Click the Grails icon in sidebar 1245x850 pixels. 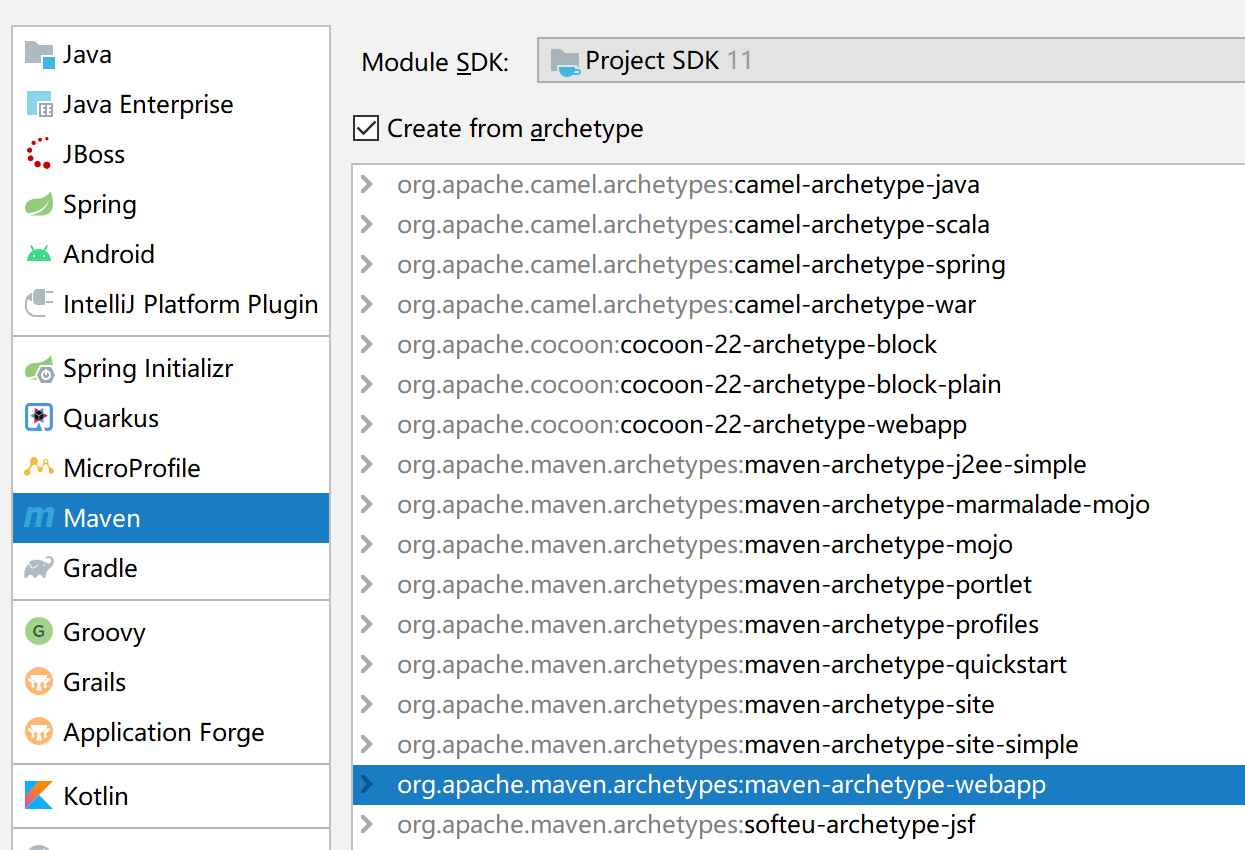pos(39,682)
